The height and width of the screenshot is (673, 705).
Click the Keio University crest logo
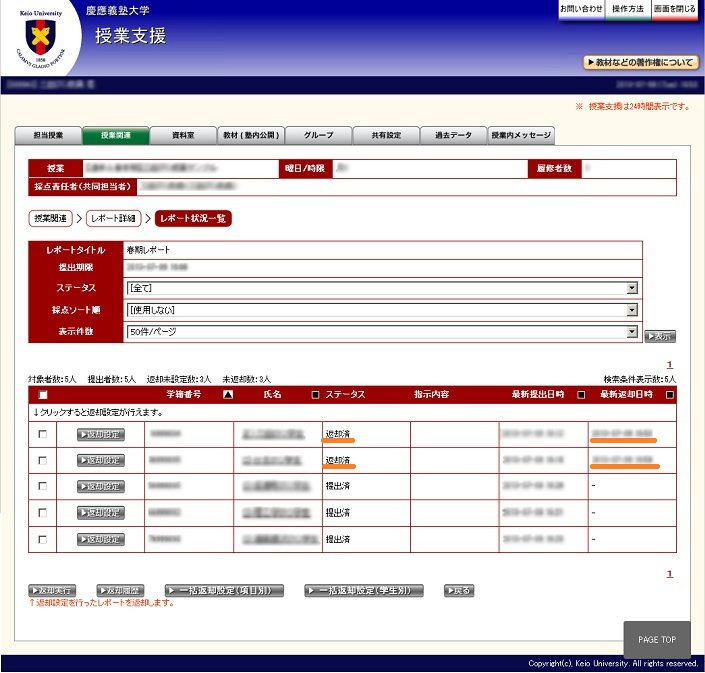(40, 37)
